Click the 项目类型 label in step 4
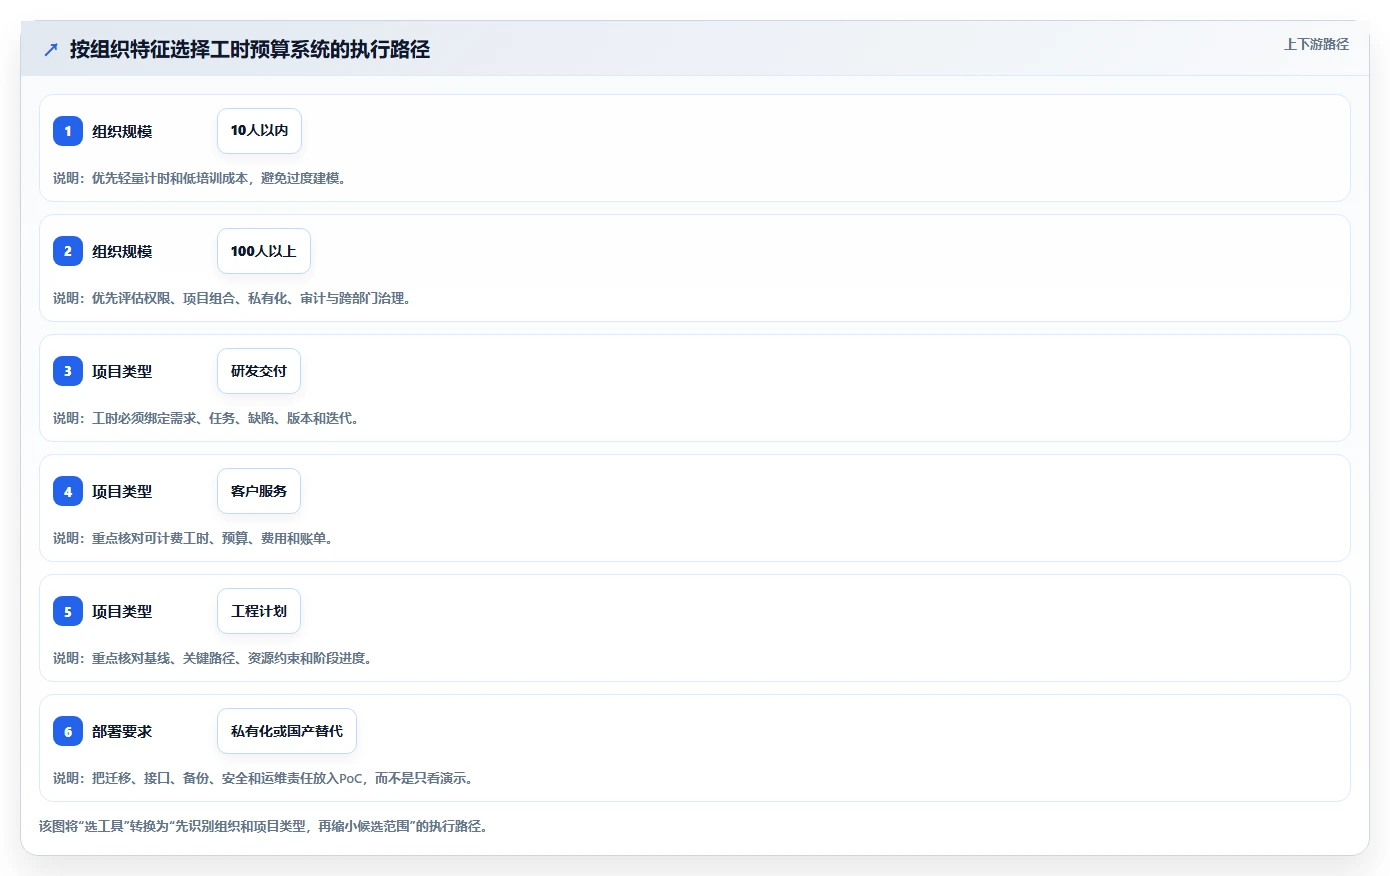Screen dimensions: 1390x876 click(x=122, y=491)
